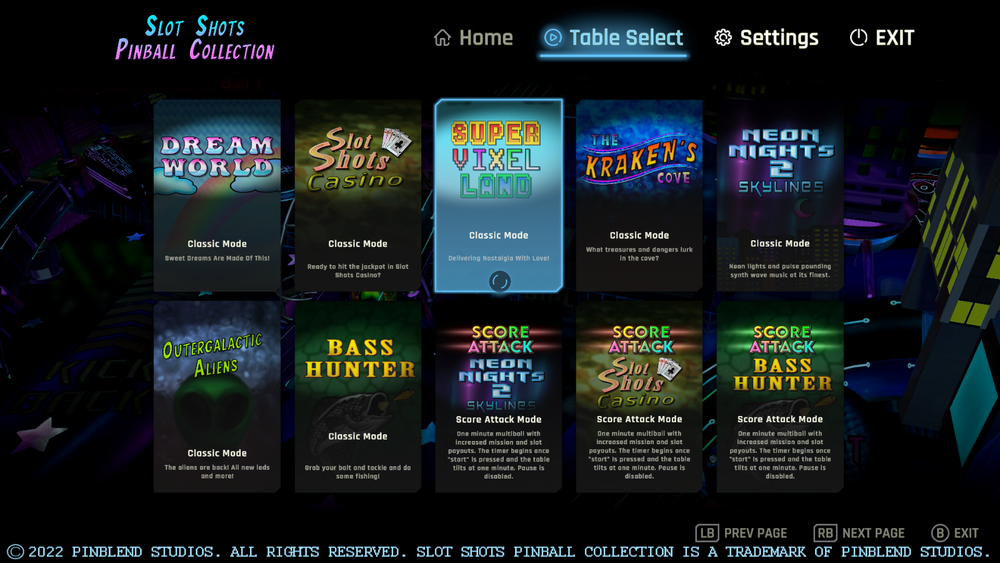
Task: Click the Slot Shots Pinball Collection logo
Action: point(195,38)
